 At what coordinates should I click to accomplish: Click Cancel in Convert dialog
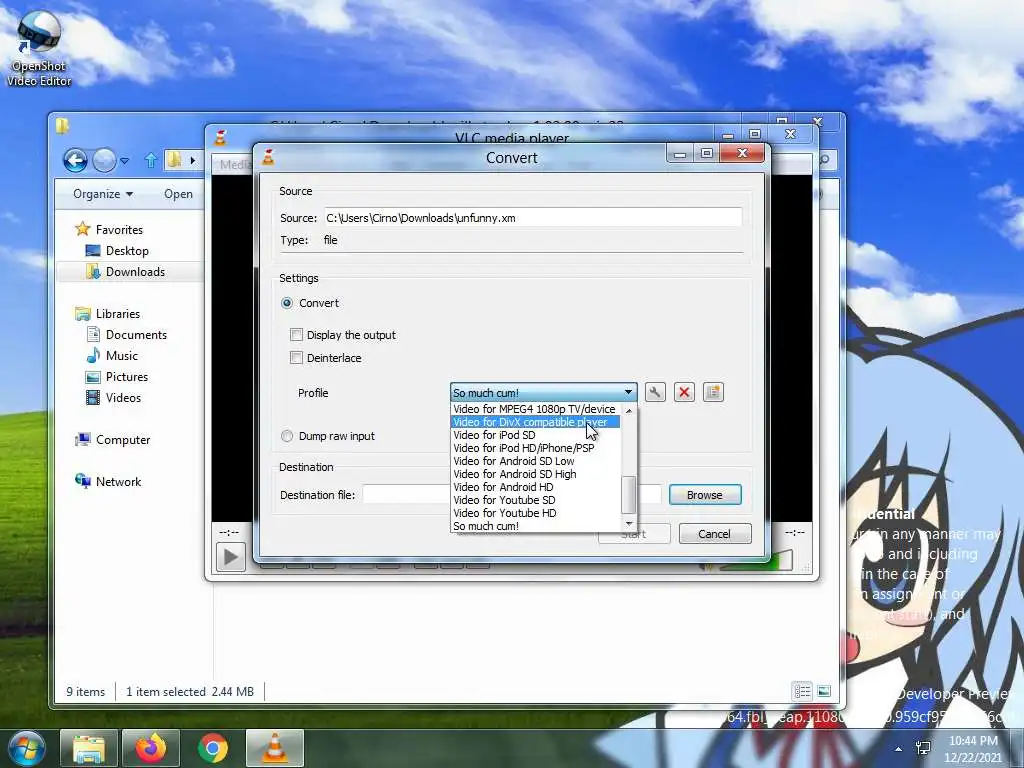[714, 534]
